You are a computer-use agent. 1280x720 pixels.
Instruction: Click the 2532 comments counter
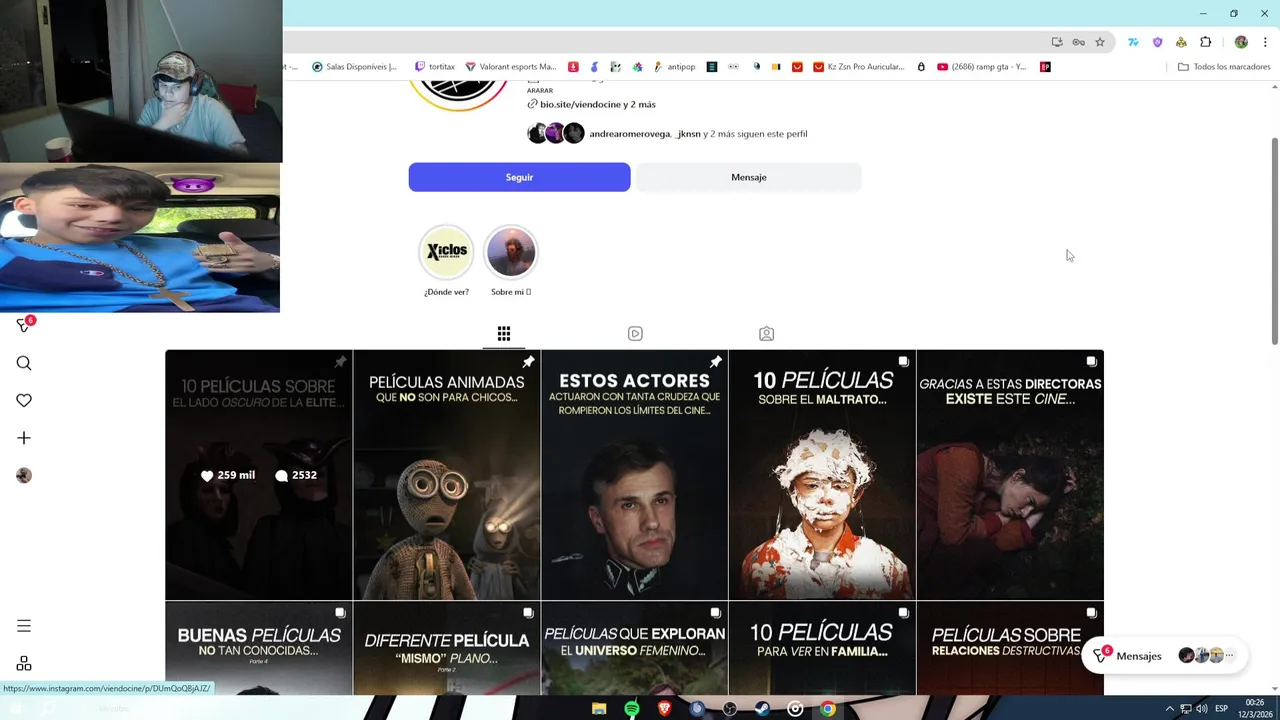(296, 475)
